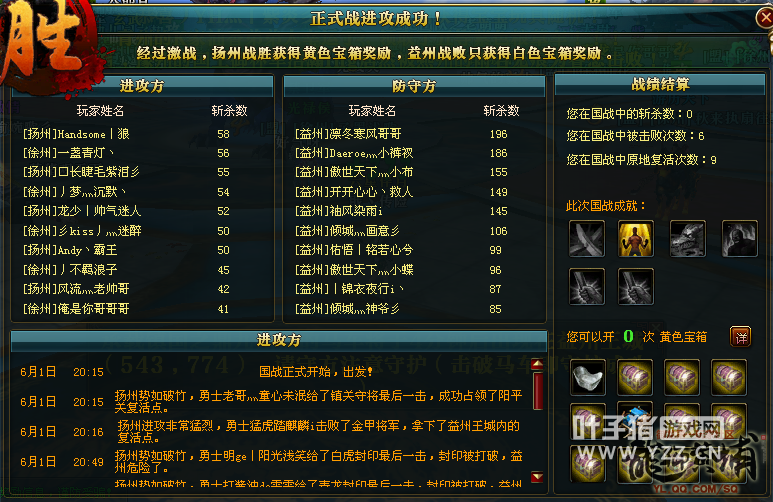Image resolution: width=773 pixels, height=502 pixels.
Task: Click the 20:49 白虎封印 battle log entry
Action: pos(271,462)
